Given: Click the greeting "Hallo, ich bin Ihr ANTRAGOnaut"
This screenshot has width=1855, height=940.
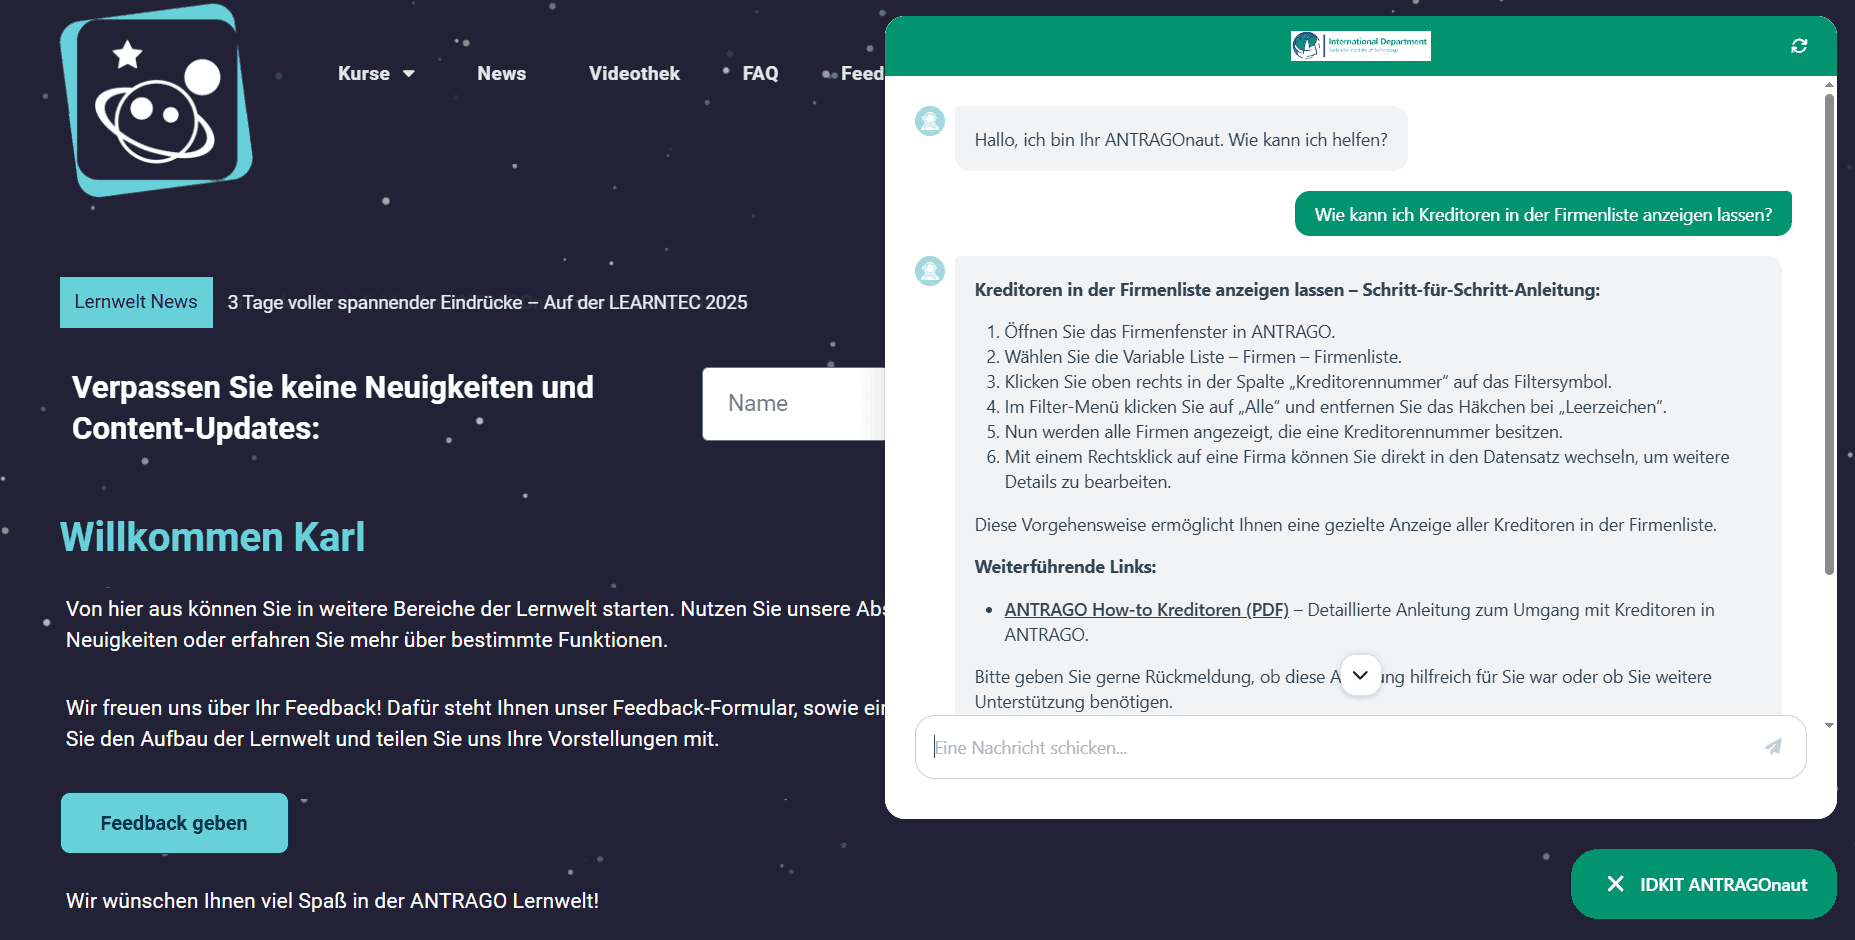Looking at the screenshot, I should (x=1181, y=140).
